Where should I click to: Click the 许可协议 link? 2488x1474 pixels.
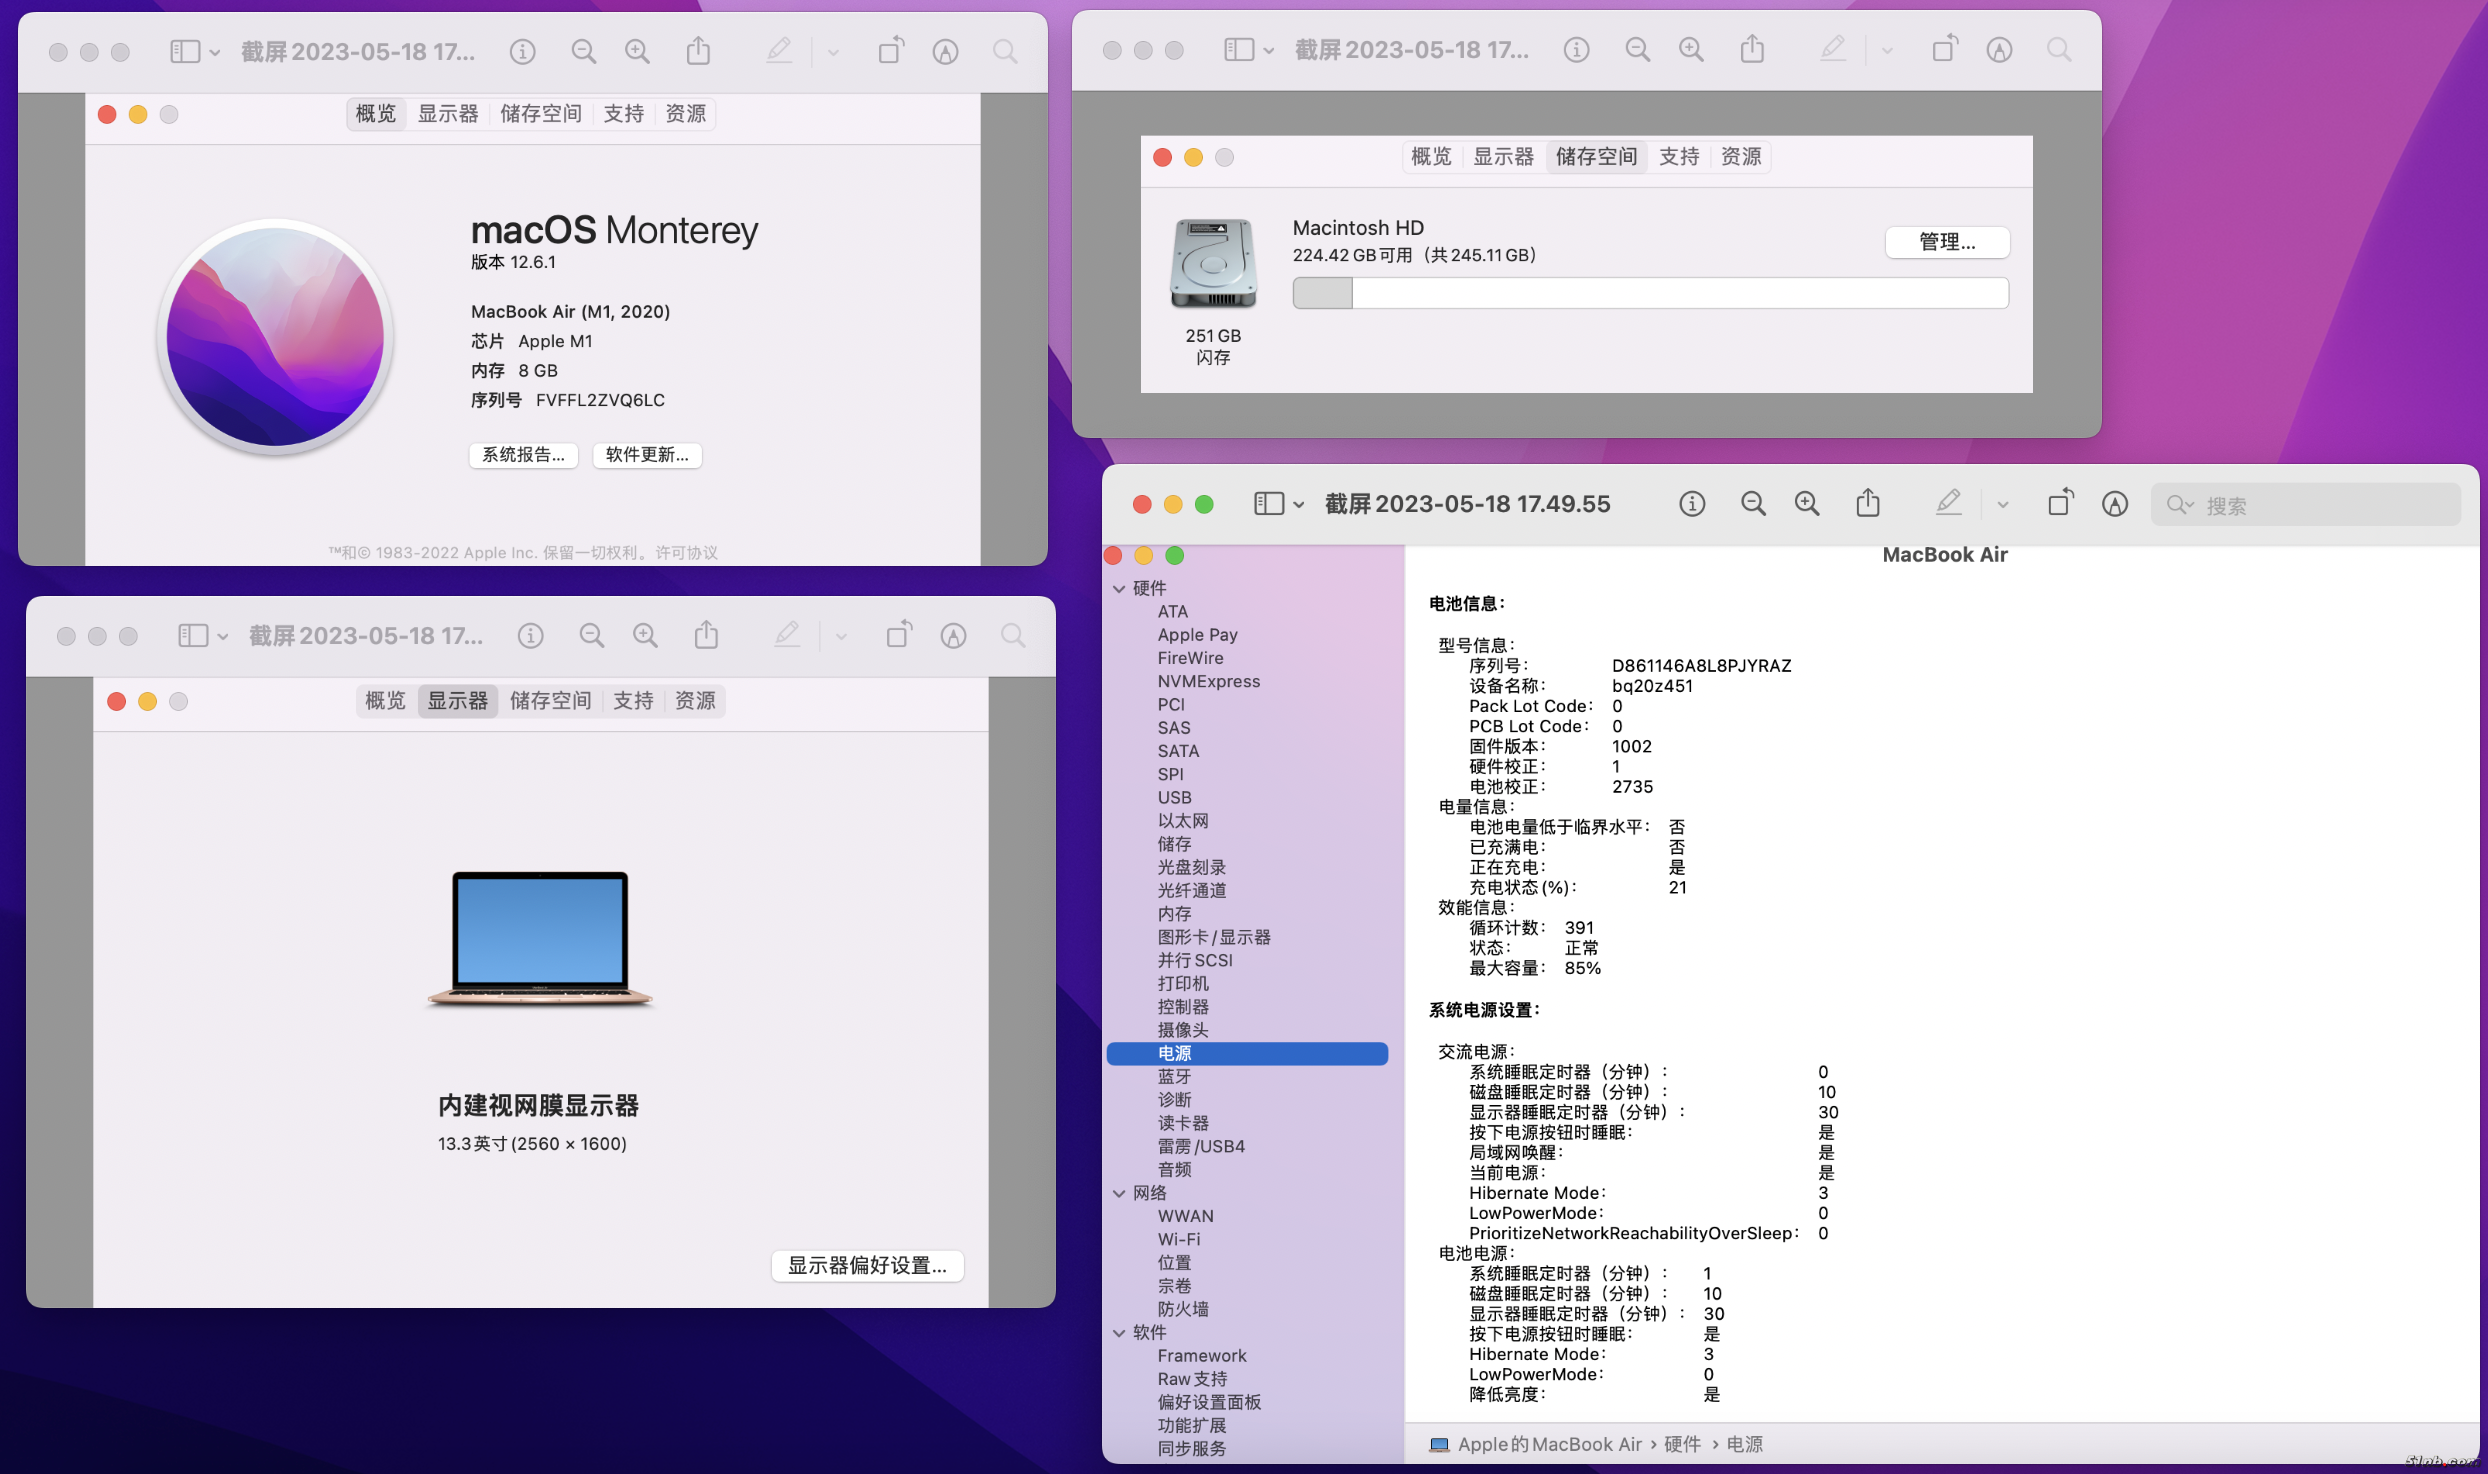coord(686,553)
